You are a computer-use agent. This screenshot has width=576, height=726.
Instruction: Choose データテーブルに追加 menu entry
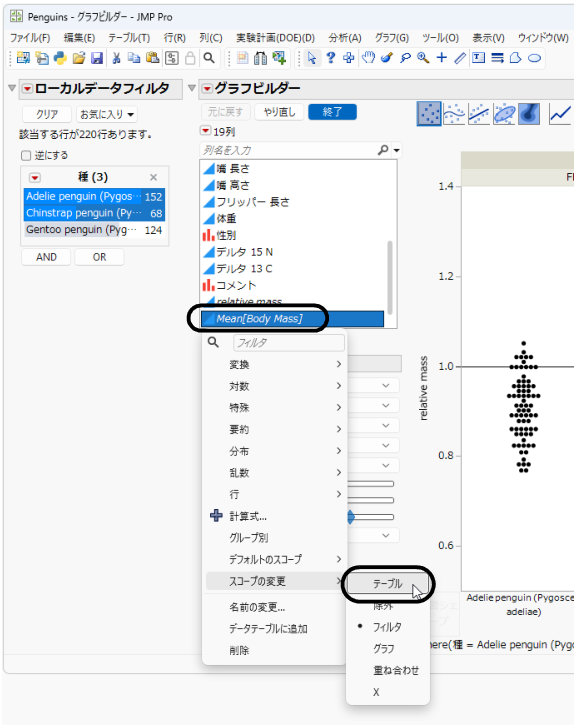[275, 629]
